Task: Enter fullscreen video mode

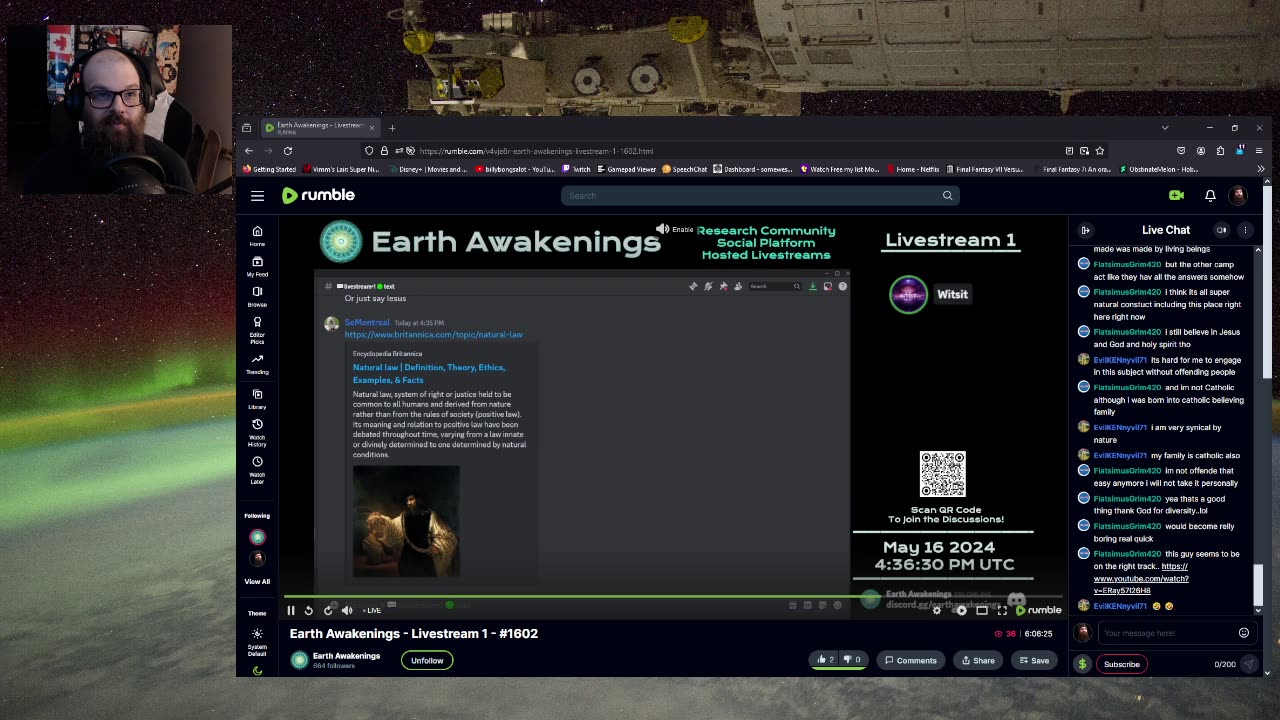Action: (1002, 610)
